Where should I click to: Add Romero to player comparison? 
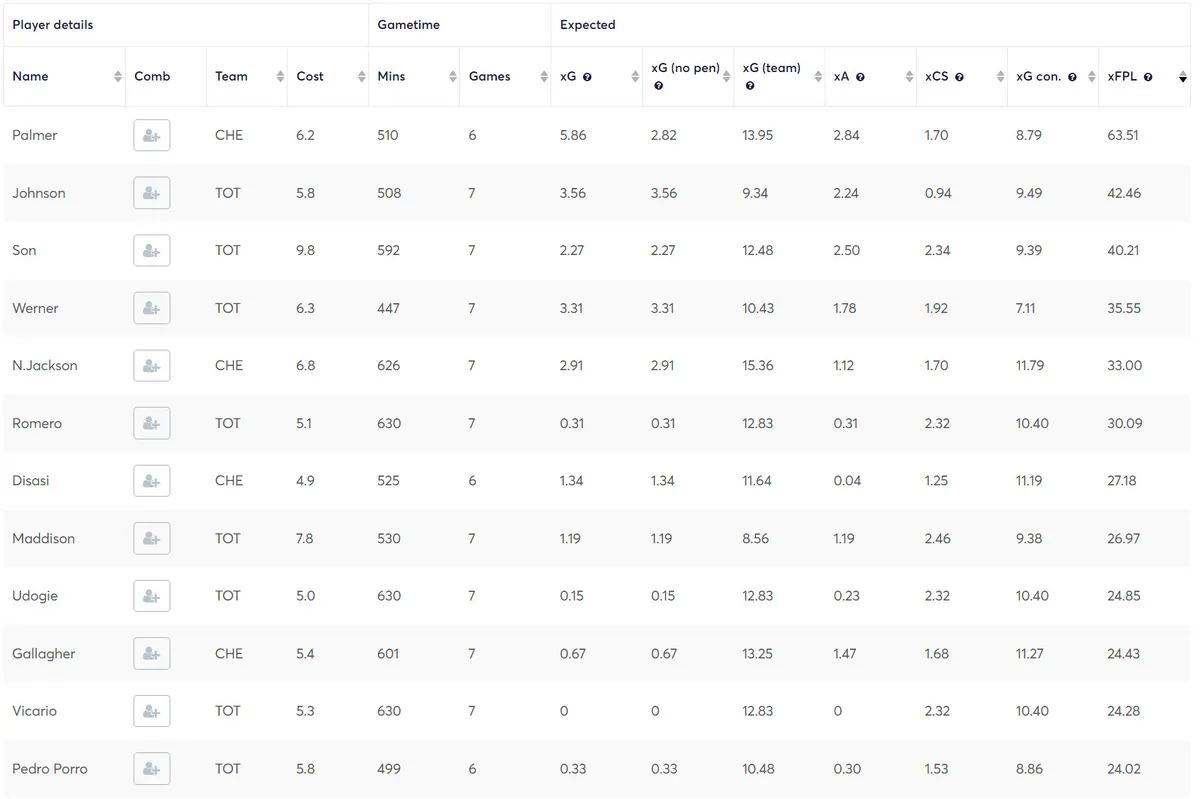click(151, 423)
